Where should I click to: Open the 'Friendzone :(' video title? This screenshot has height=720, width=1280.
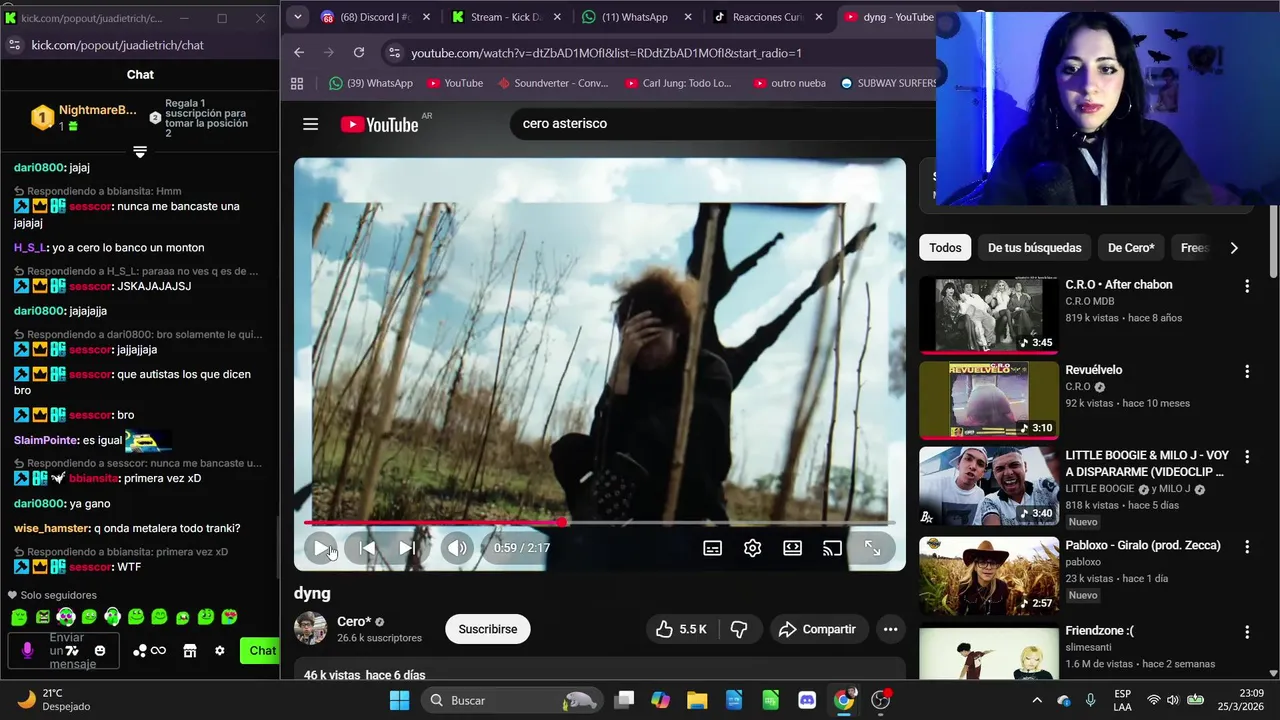click(x=1100, y=630)
